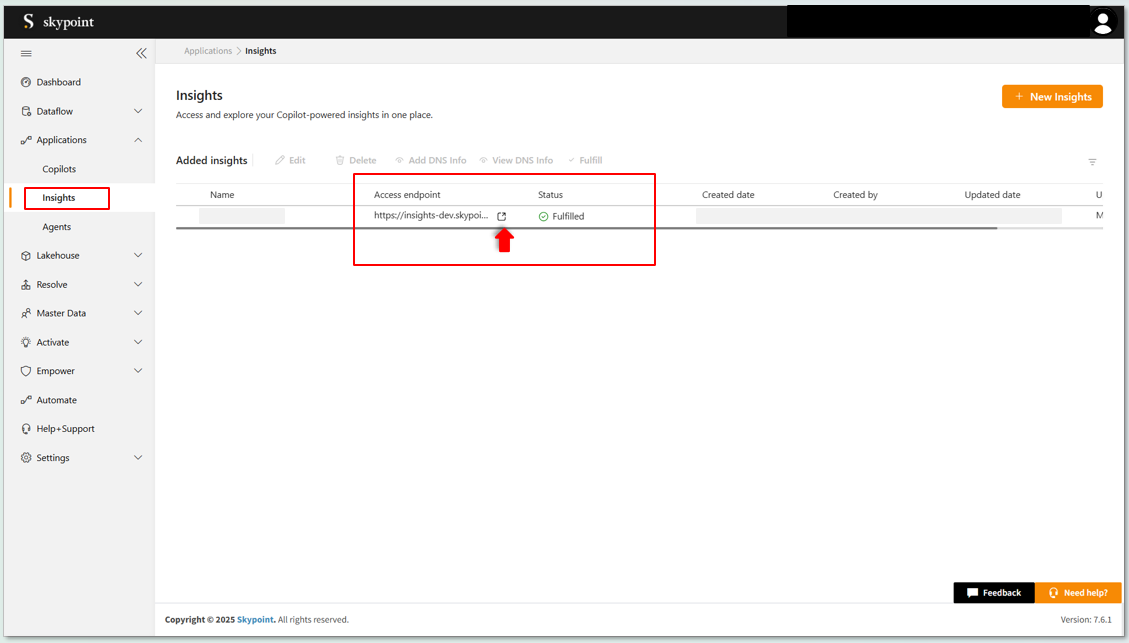Select Agents in the sidebar
The image size is (1129, 643).
click(x=56, y=227)
